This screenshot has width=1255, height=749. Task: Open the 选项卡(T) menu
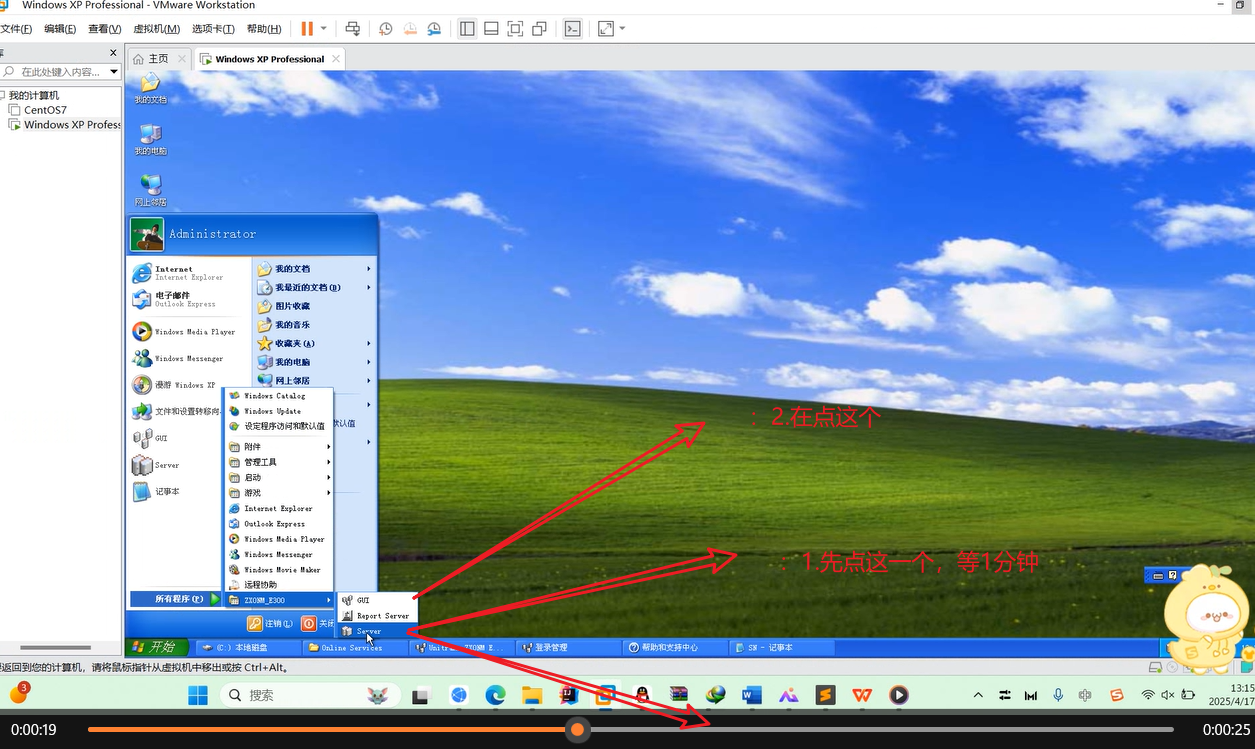213,29
